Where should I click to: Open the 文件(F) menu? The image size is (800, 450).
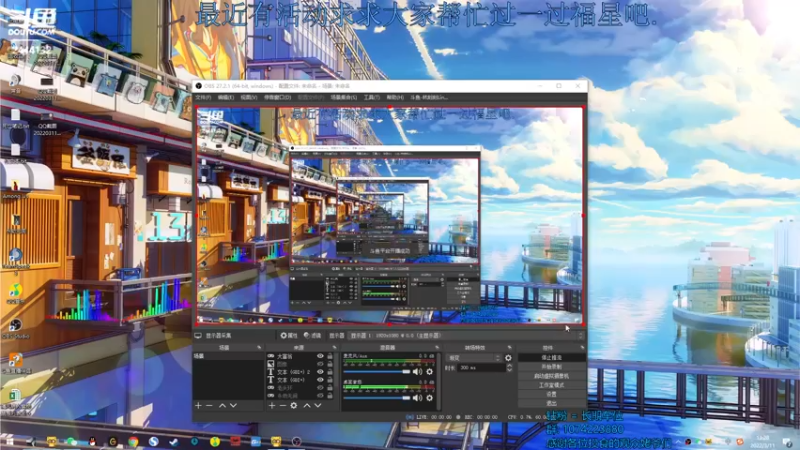coord(203,97)
